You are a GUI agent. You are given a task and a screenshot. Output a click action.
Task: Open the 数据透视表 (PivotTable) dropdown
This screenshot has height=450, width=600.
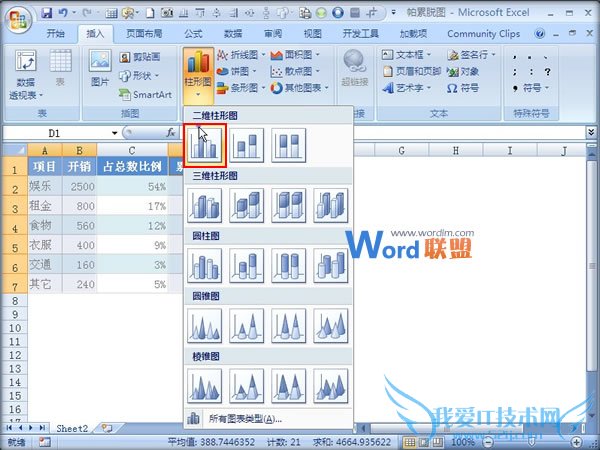tap(26, 88)
